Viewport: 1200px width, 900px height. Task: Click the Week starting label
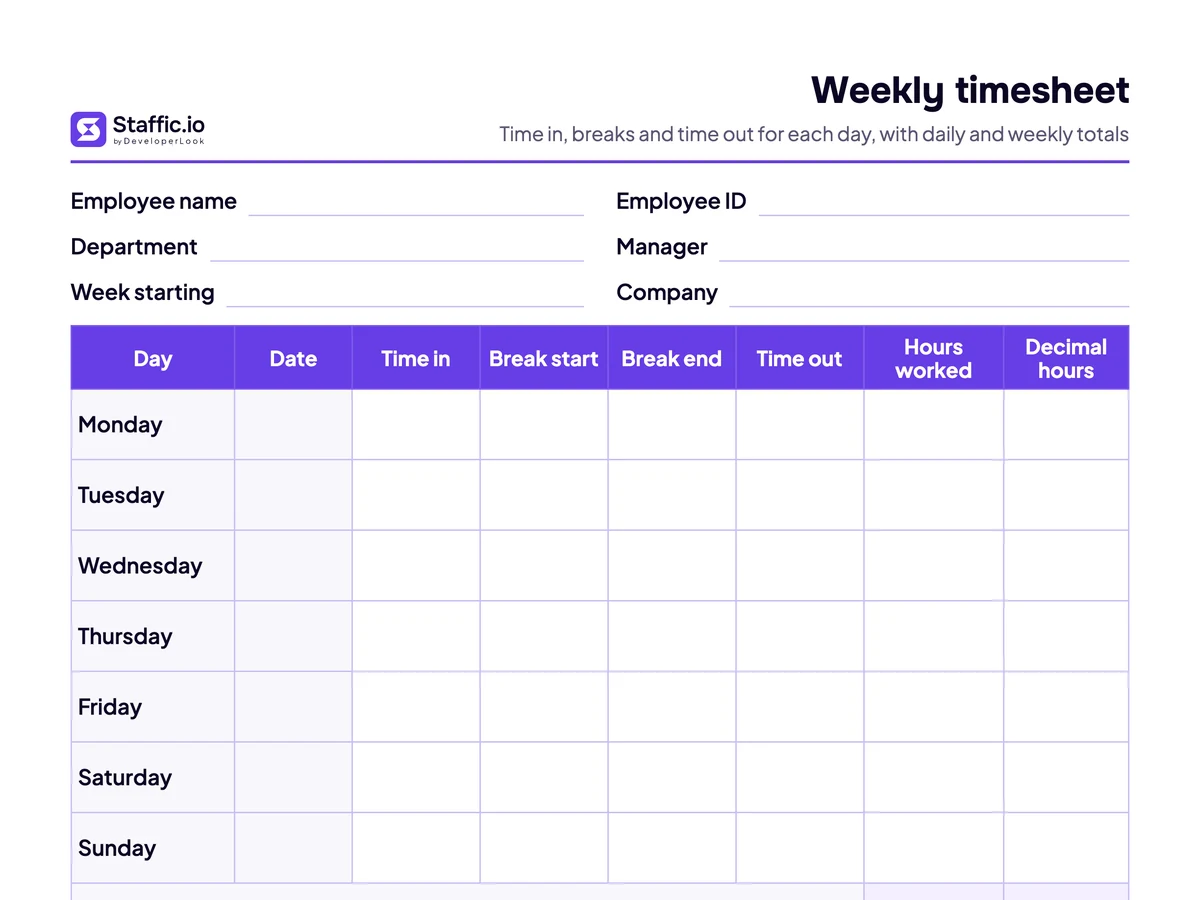pyautogui.click(x=142, y=292)
